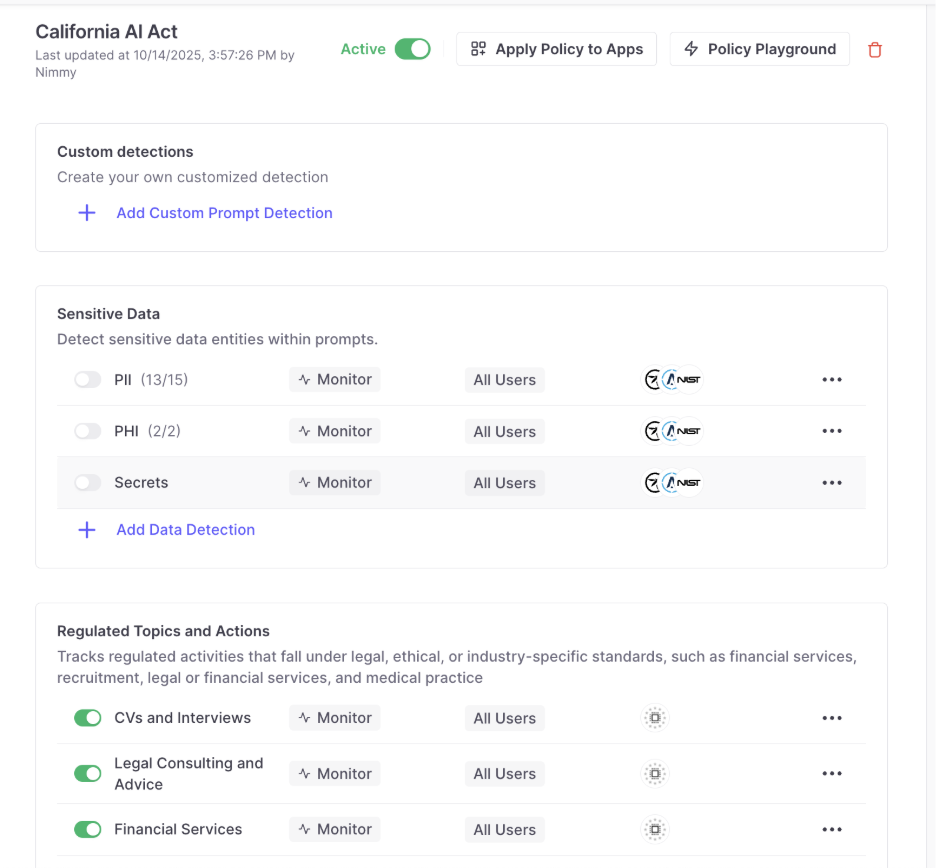Toggle the Active policy switch off
The image size is (936, 868).
[x=412, y=49]
